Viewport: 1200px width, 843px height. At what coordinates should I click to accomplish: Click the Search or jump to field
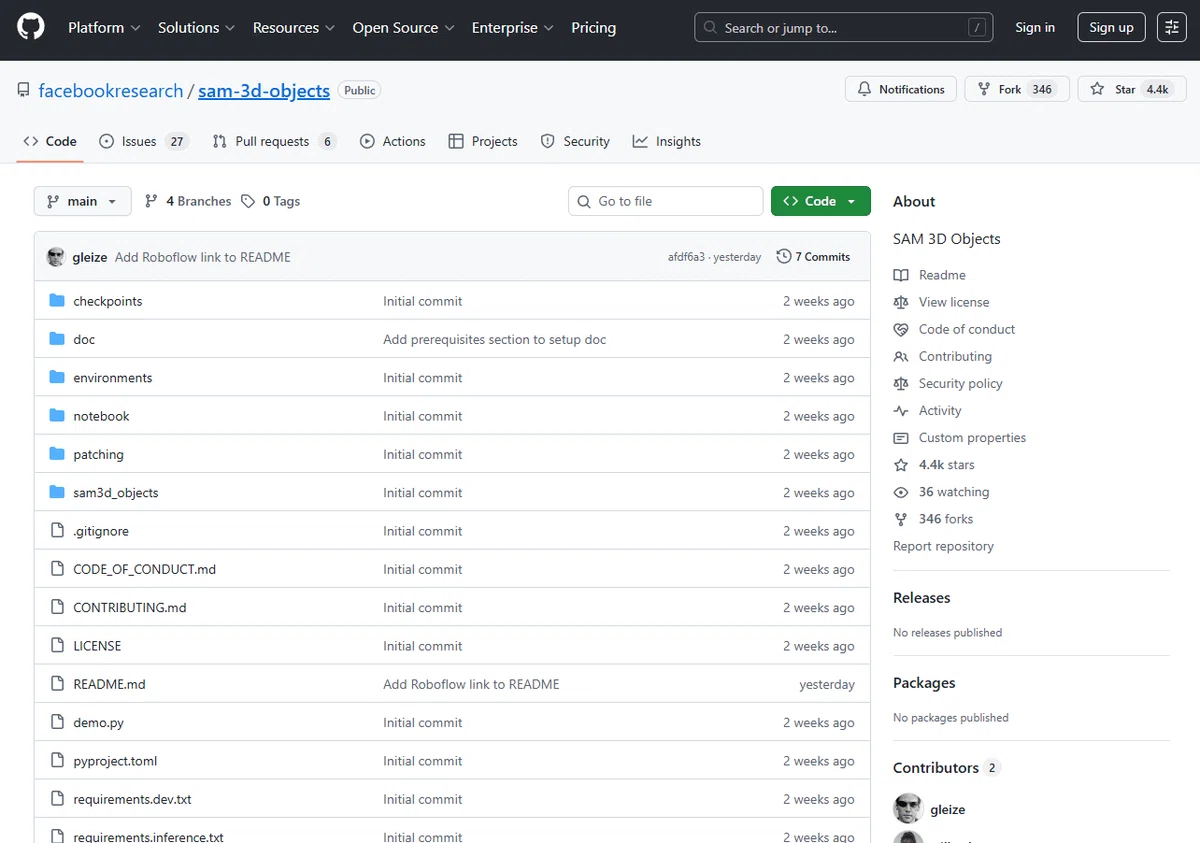844,27
